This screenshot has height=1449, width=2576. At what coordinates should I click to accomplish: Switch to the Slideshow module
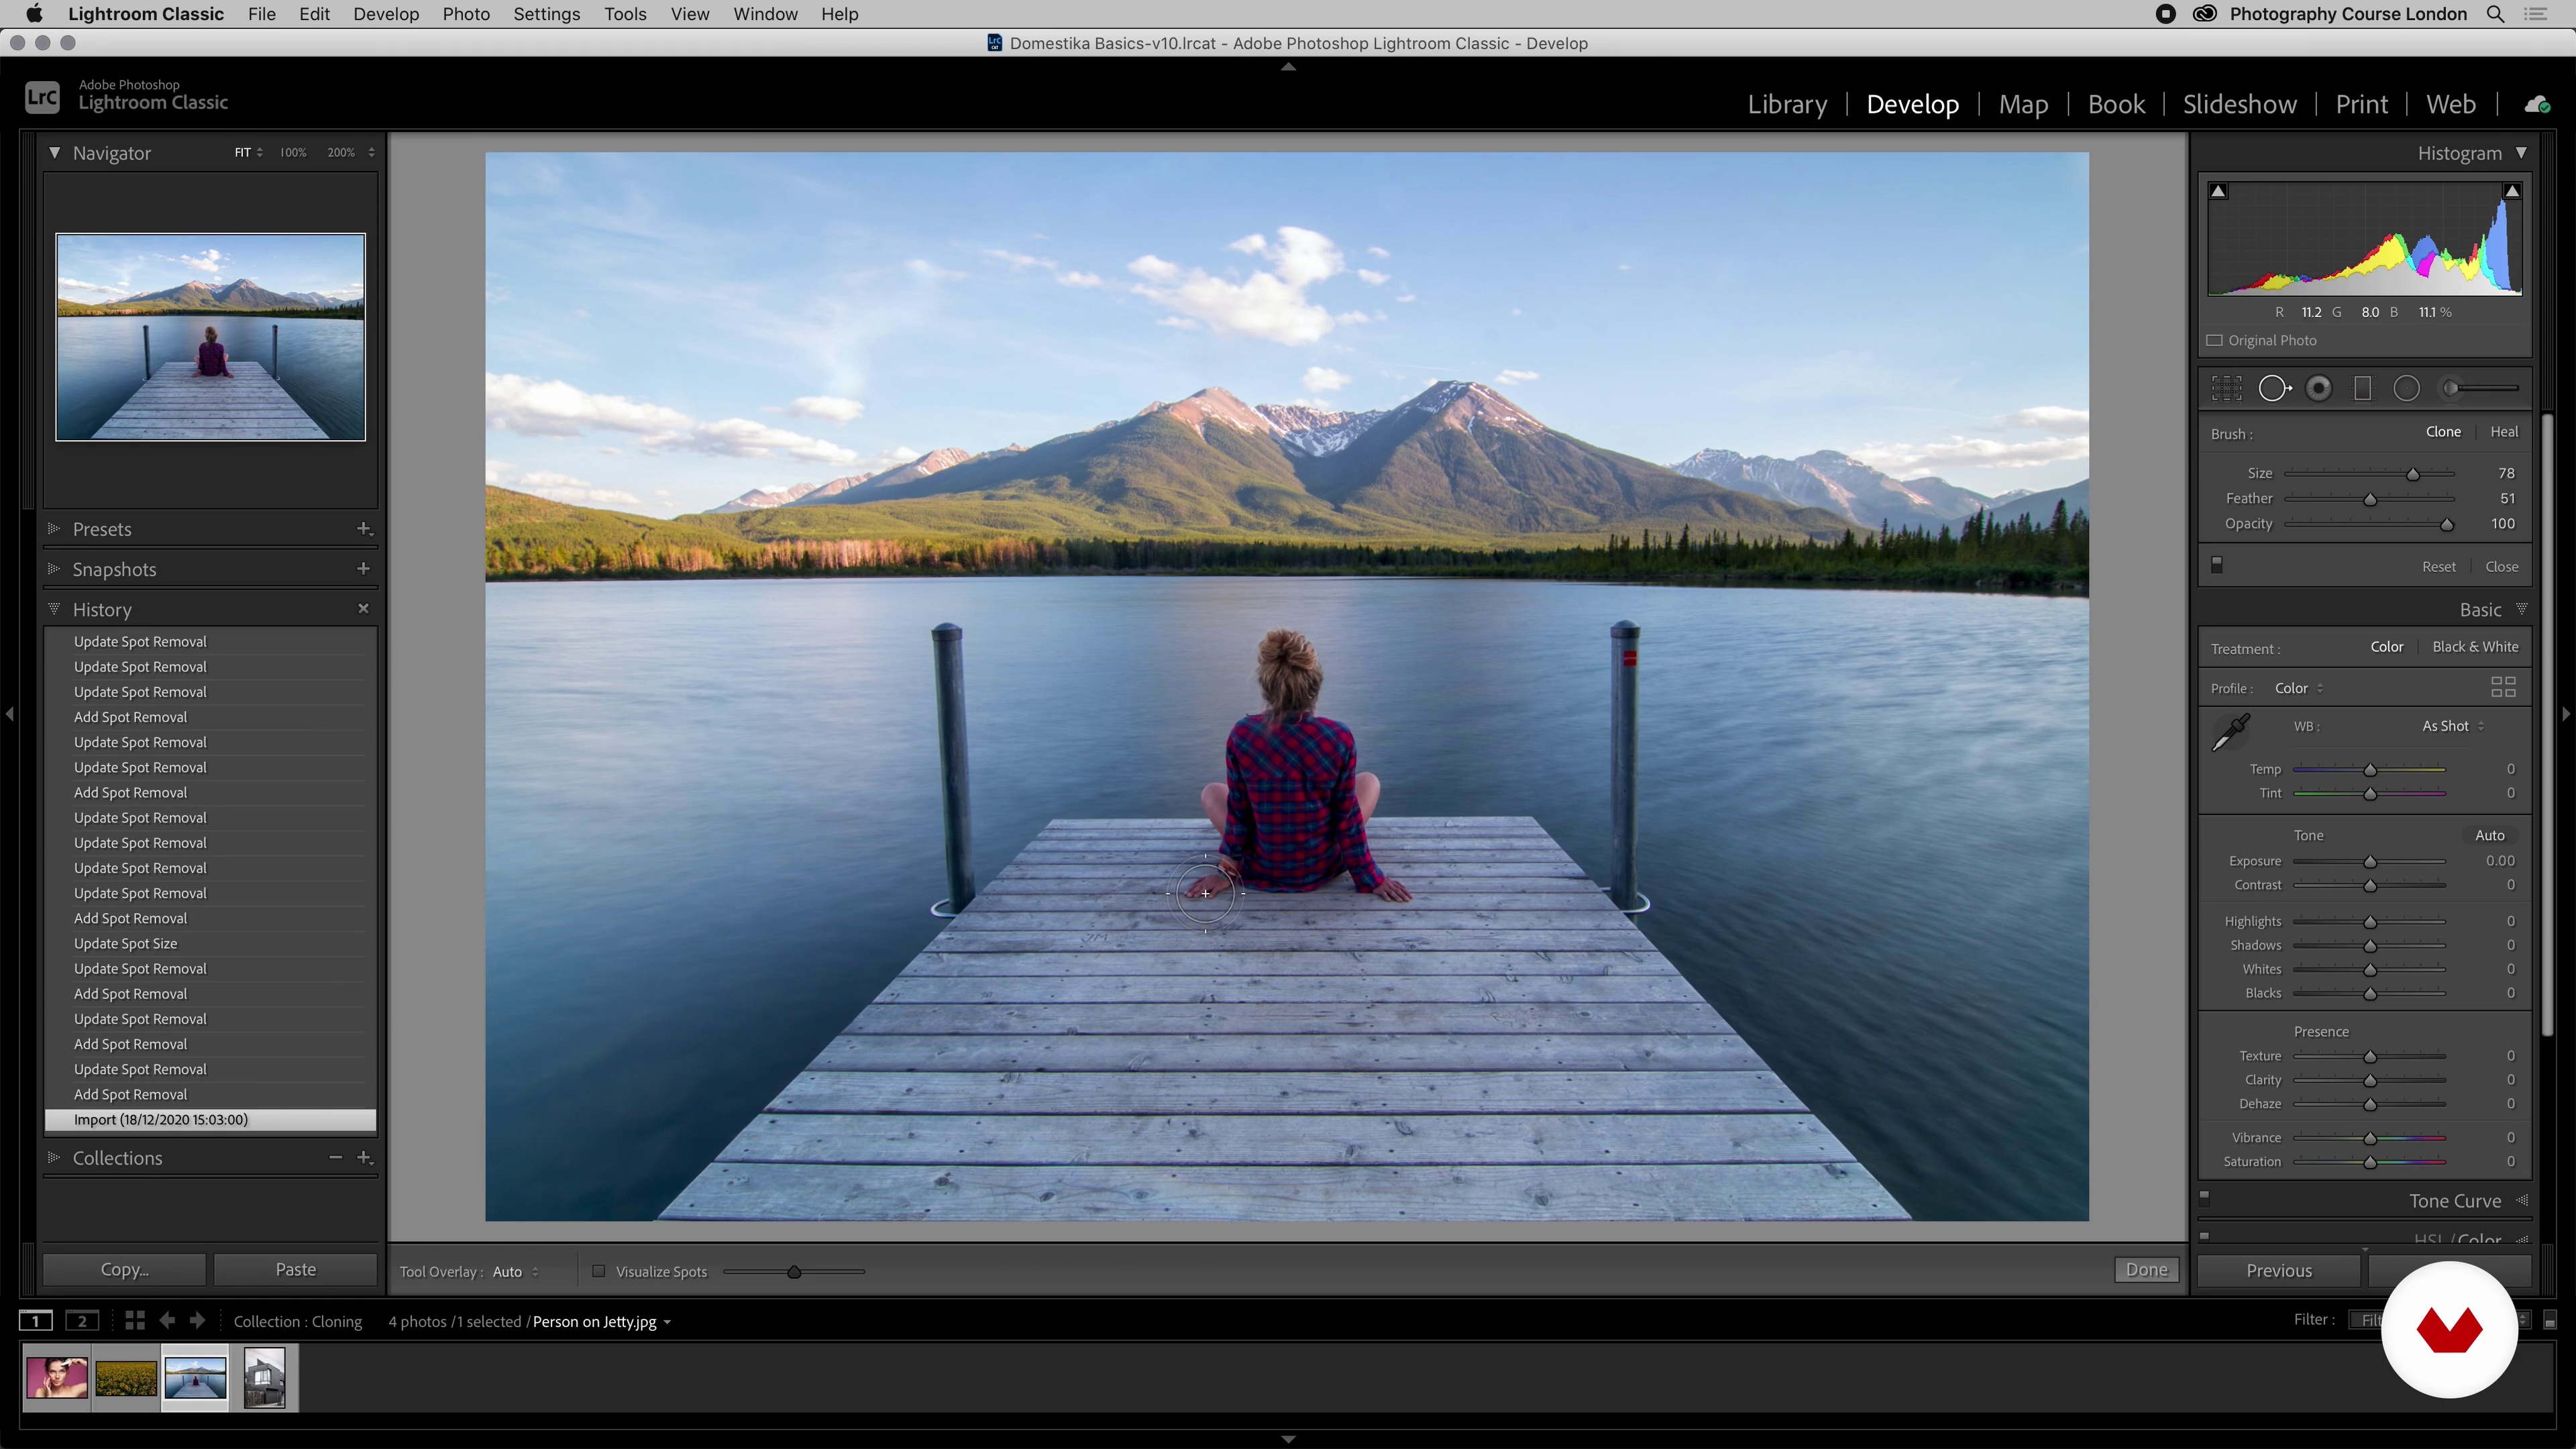point(2239,104)
